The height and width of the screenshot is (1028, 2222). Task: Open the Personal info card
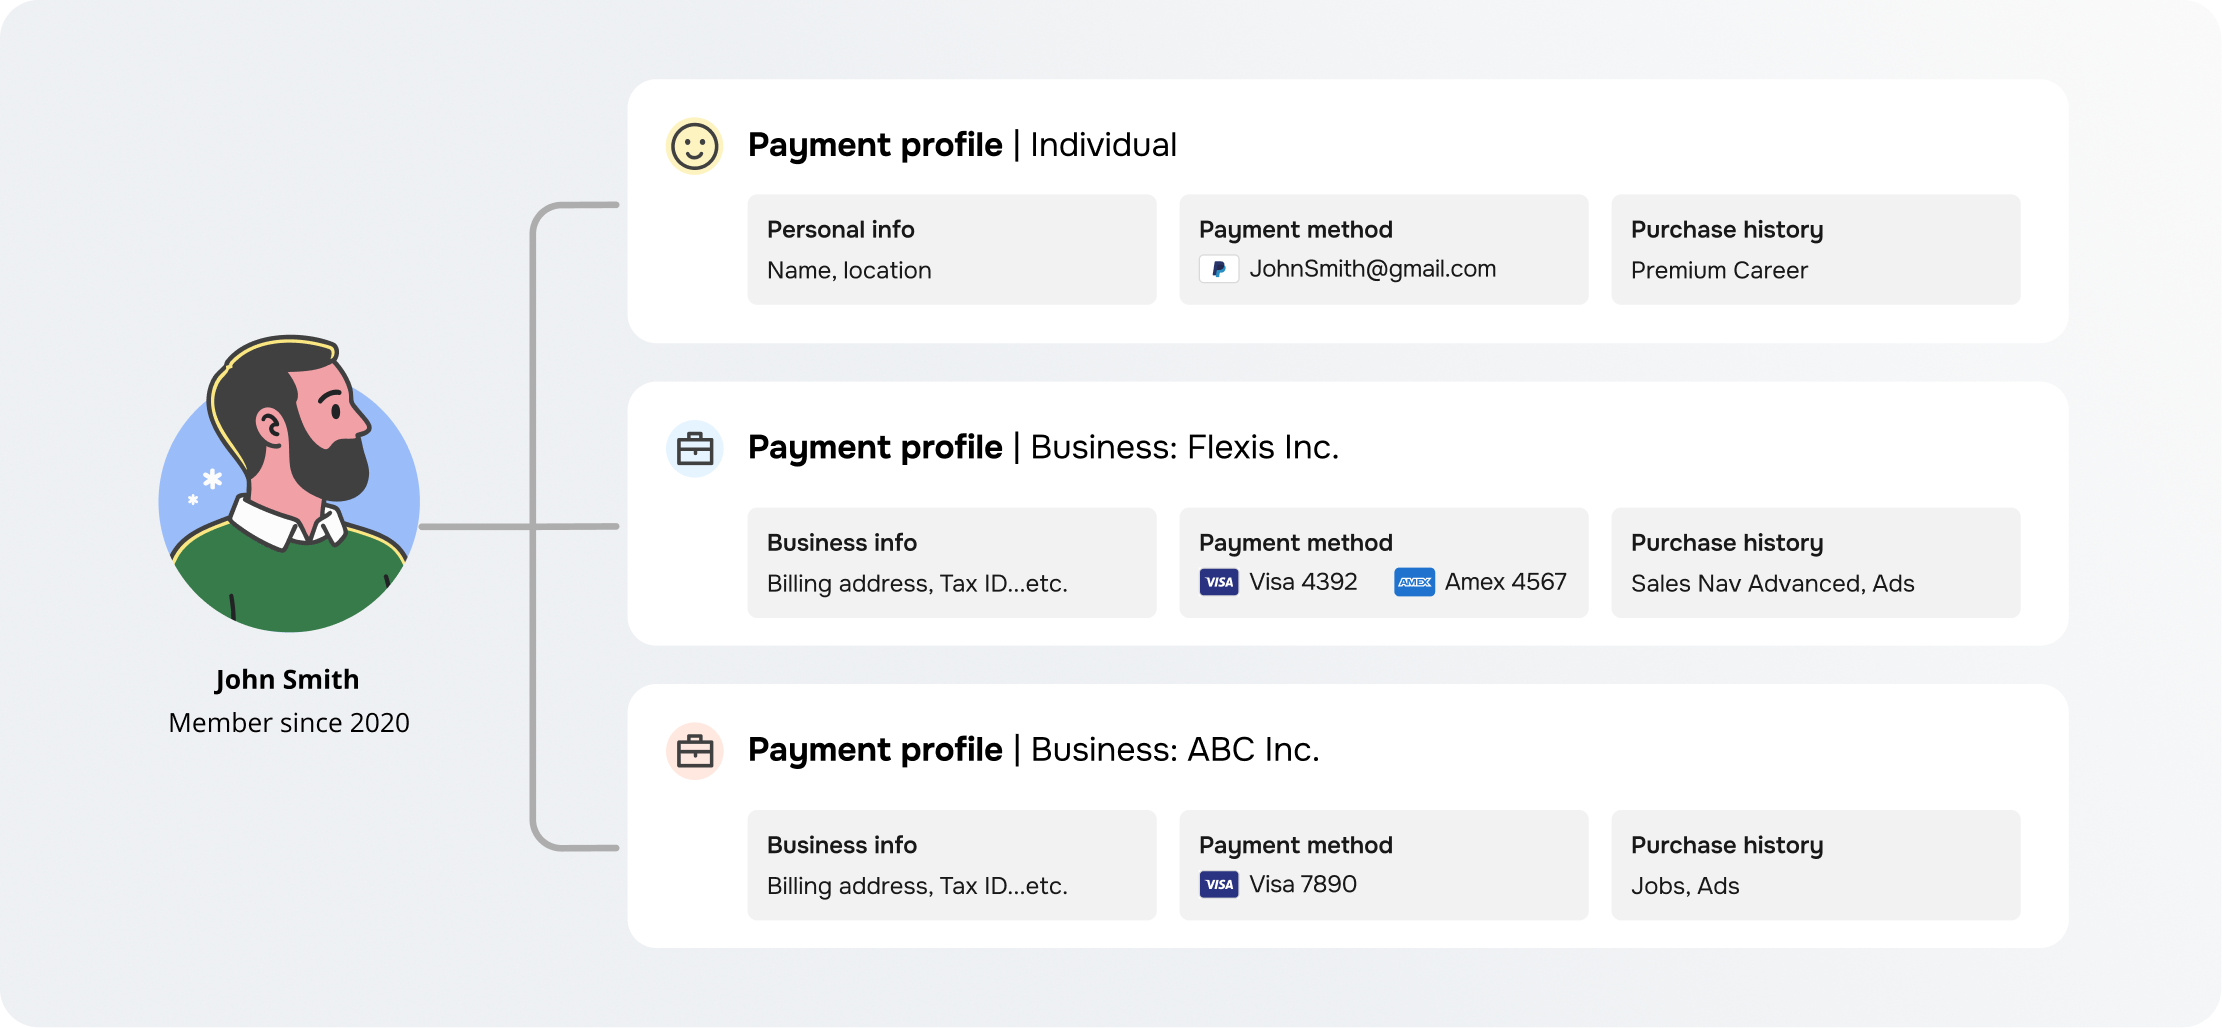click(x=952, y=250)
